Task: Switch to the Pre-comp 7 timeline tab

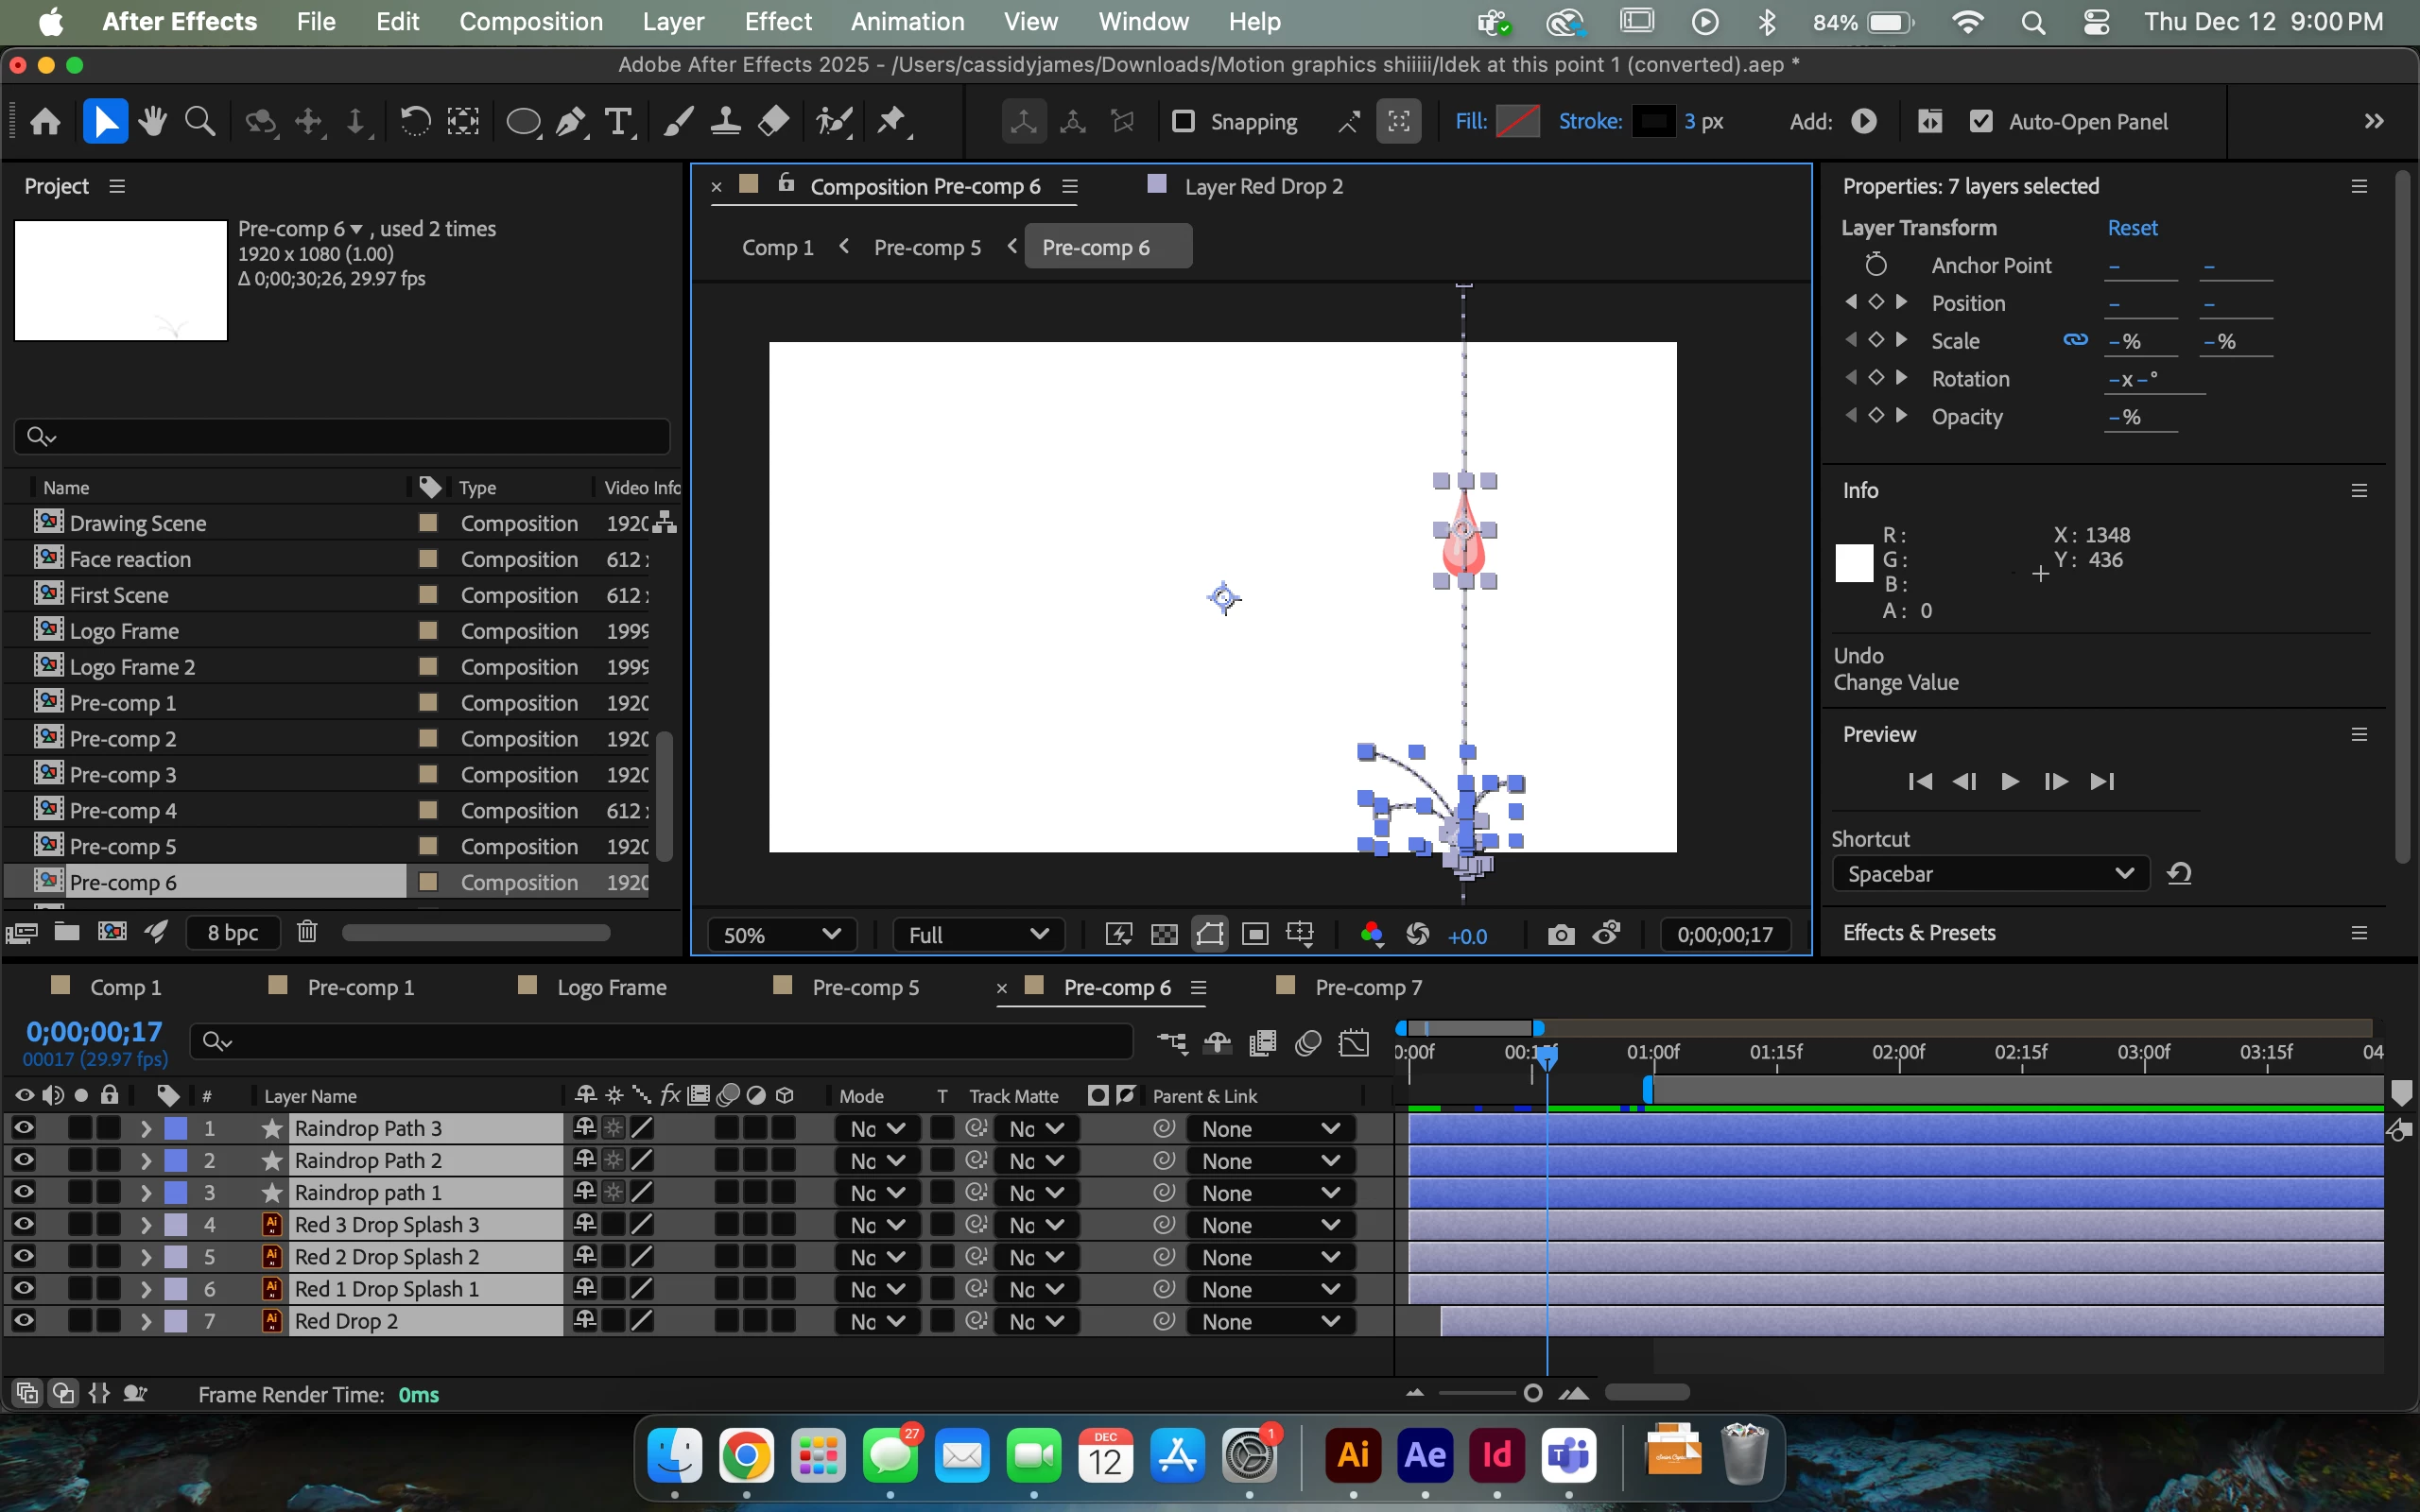Action: [x=1367, y=988]
